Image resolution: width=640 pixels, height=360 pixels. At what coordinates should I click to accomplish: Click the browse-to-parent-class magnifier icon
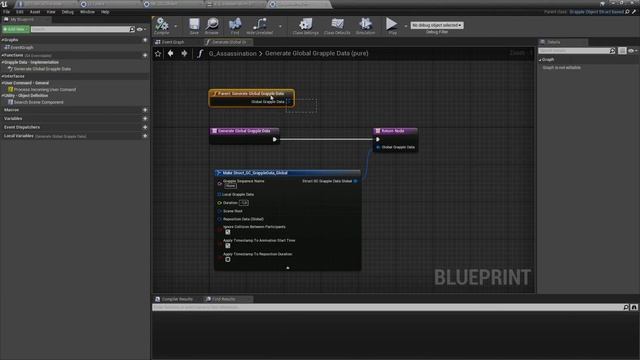click(x=627, y=12)
